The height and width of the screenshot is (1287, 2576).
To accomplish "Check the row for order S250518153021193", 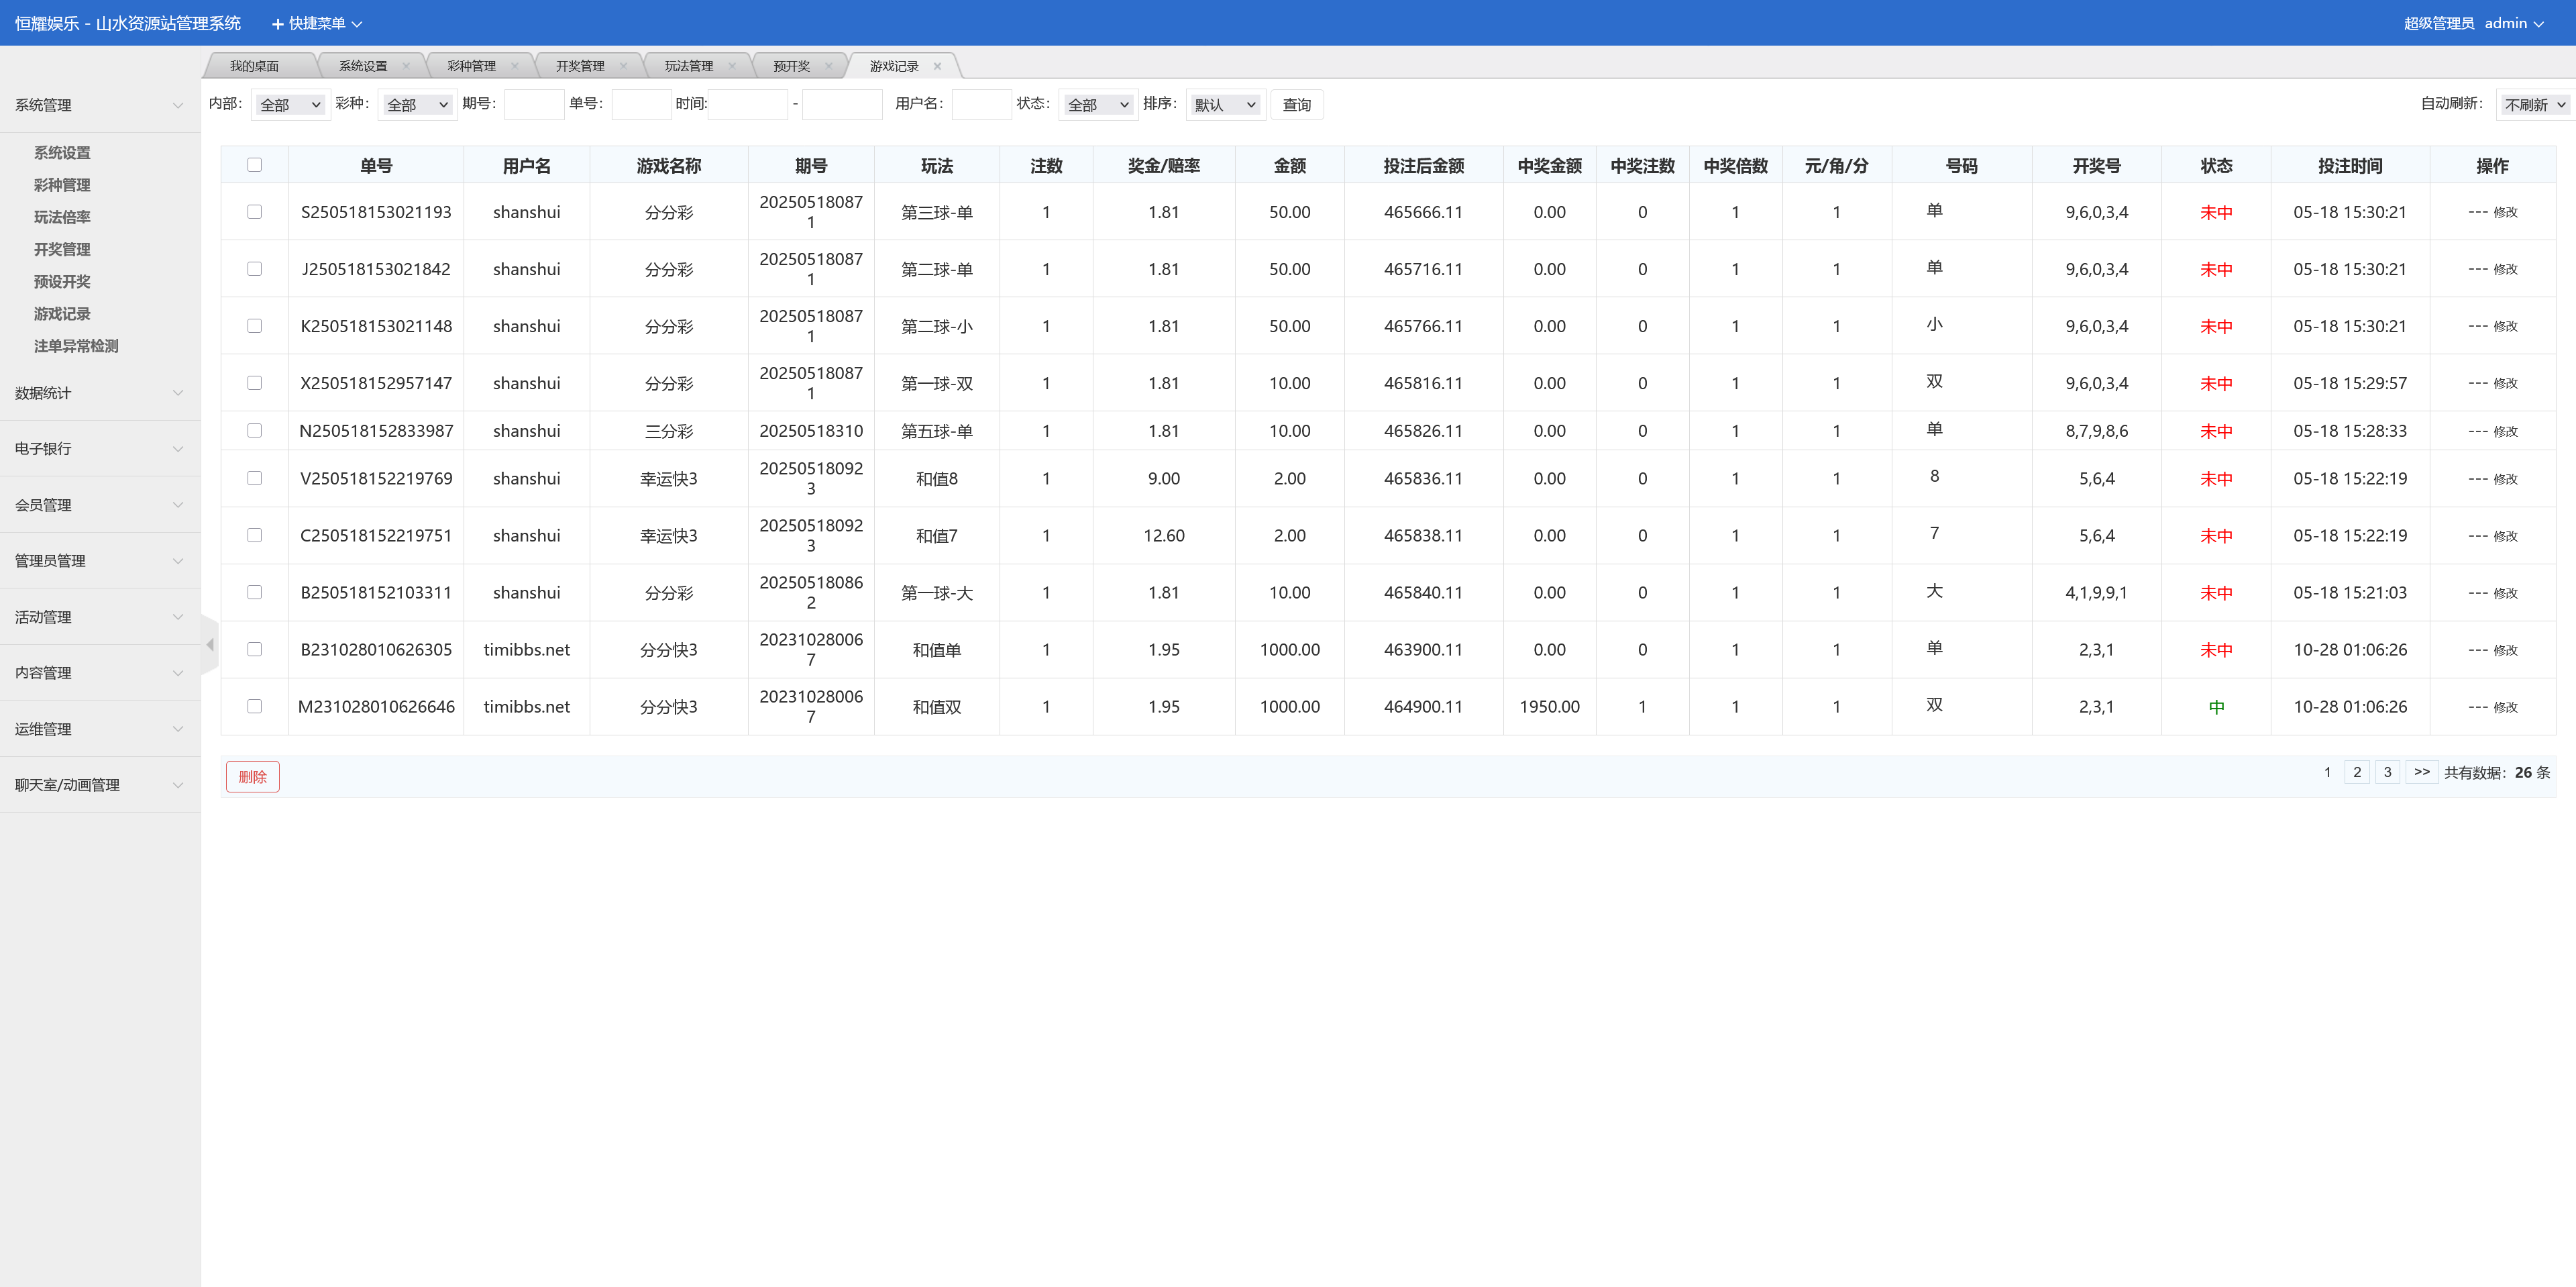I will [x=255, y=212].
